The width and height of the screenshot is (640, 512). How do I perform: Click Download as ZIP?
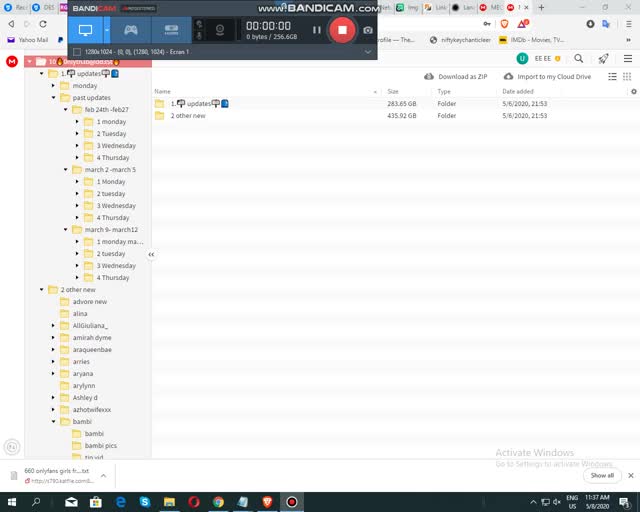pos(456,76)
